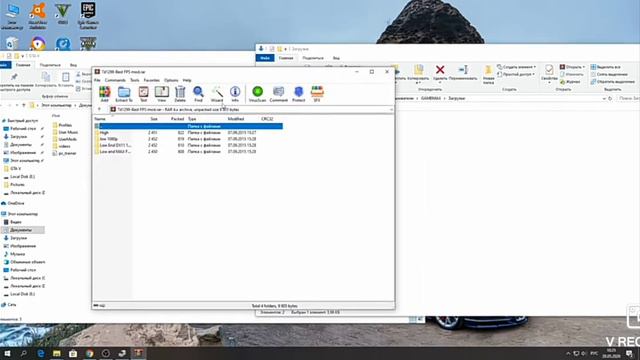Select the High folder in the archive
This screenshot has width=640, height=360.
coord(188,133)
